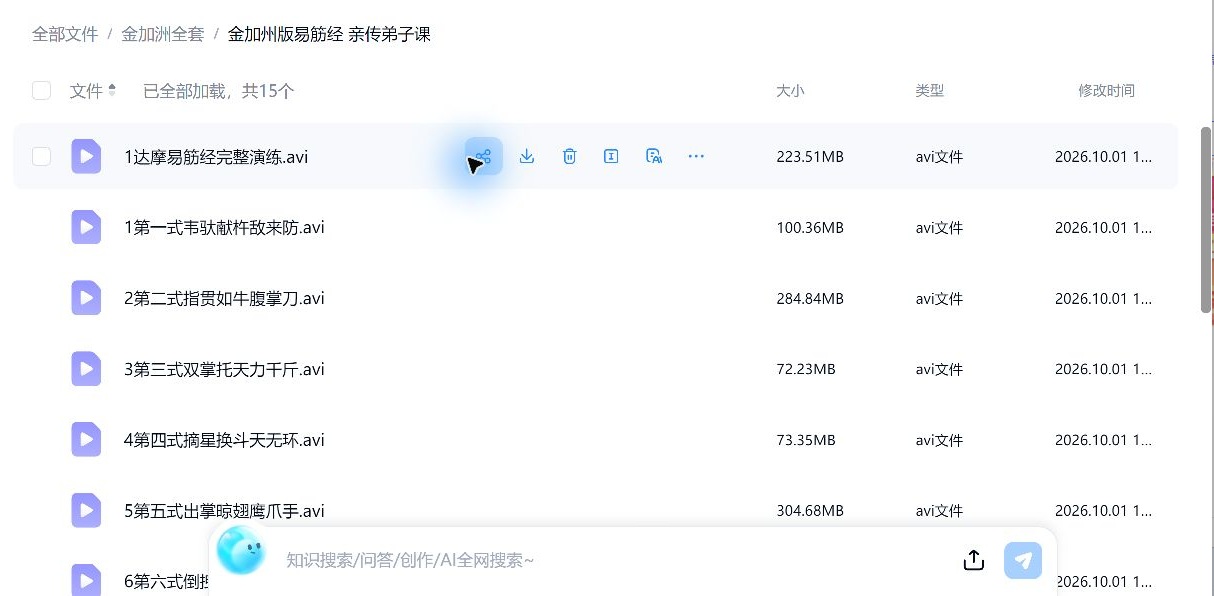Open the blue AI assistant avatar

pos(241,550)
